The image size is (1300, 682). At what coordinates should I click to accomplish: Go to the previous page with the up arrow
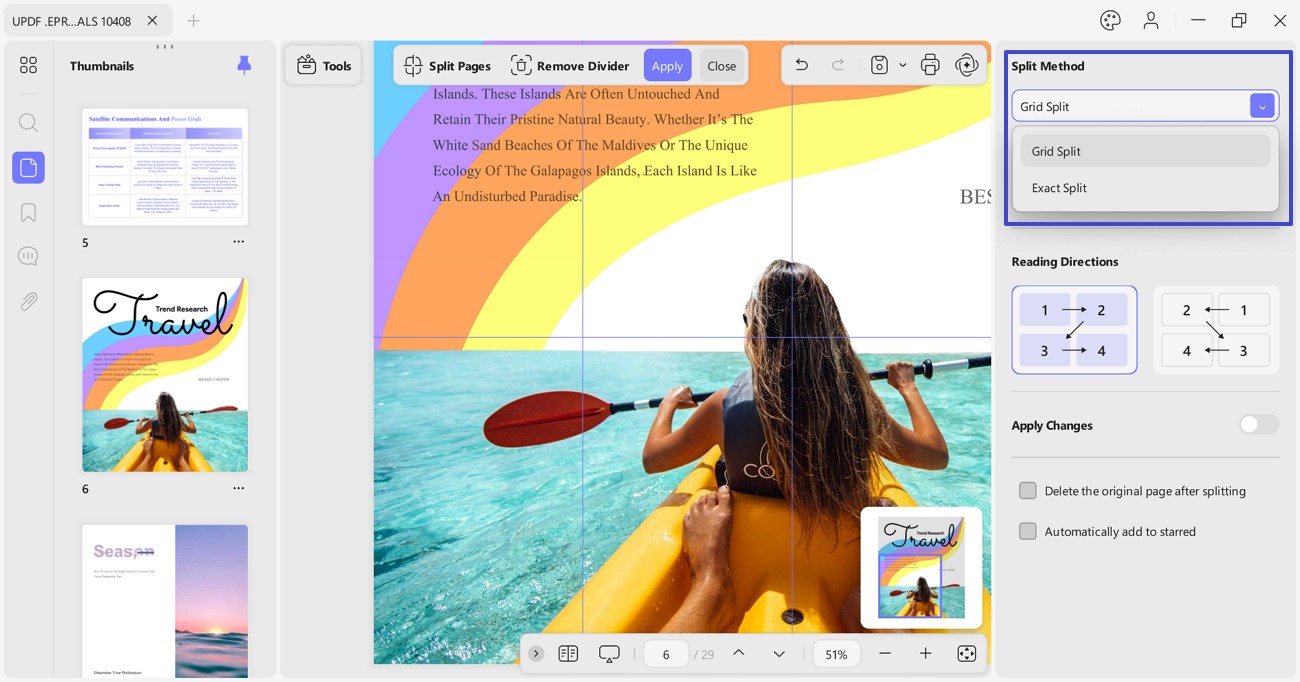point(738,653)
